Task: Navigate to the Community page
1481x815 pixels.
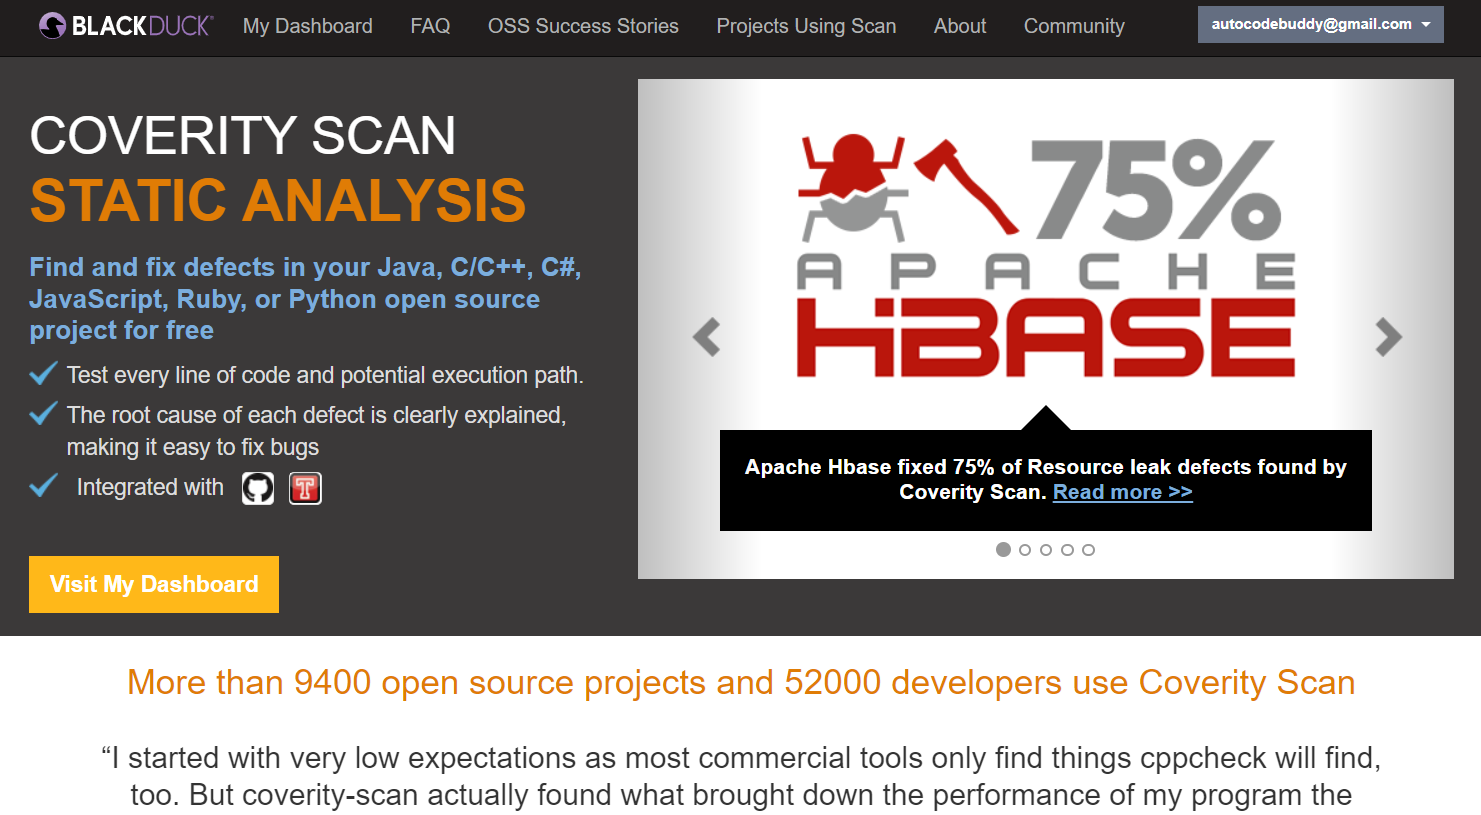Action: (x=1074, y=26)
